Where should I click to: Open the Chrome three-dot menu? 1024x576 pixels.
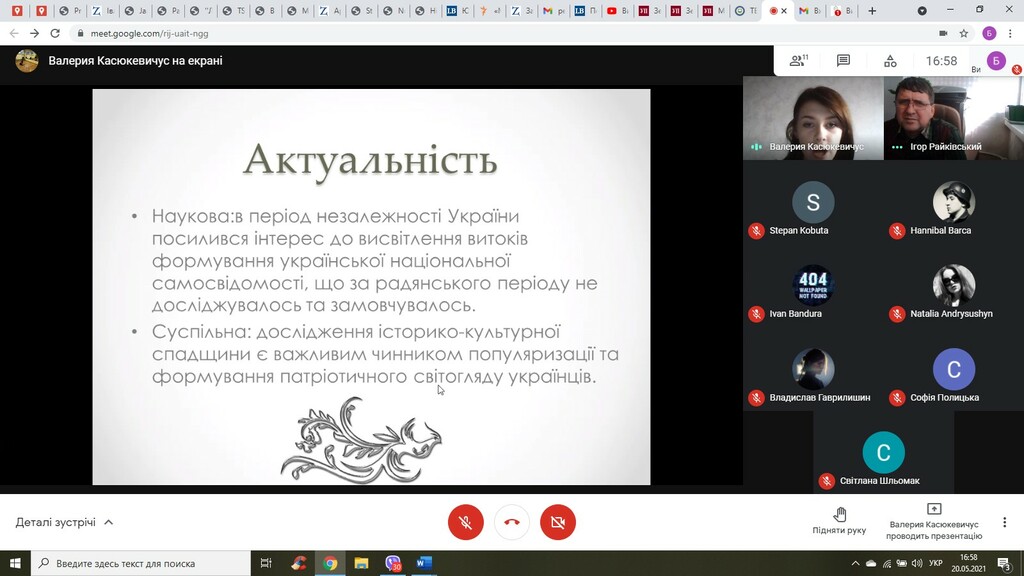click(x=1011, y=33)
